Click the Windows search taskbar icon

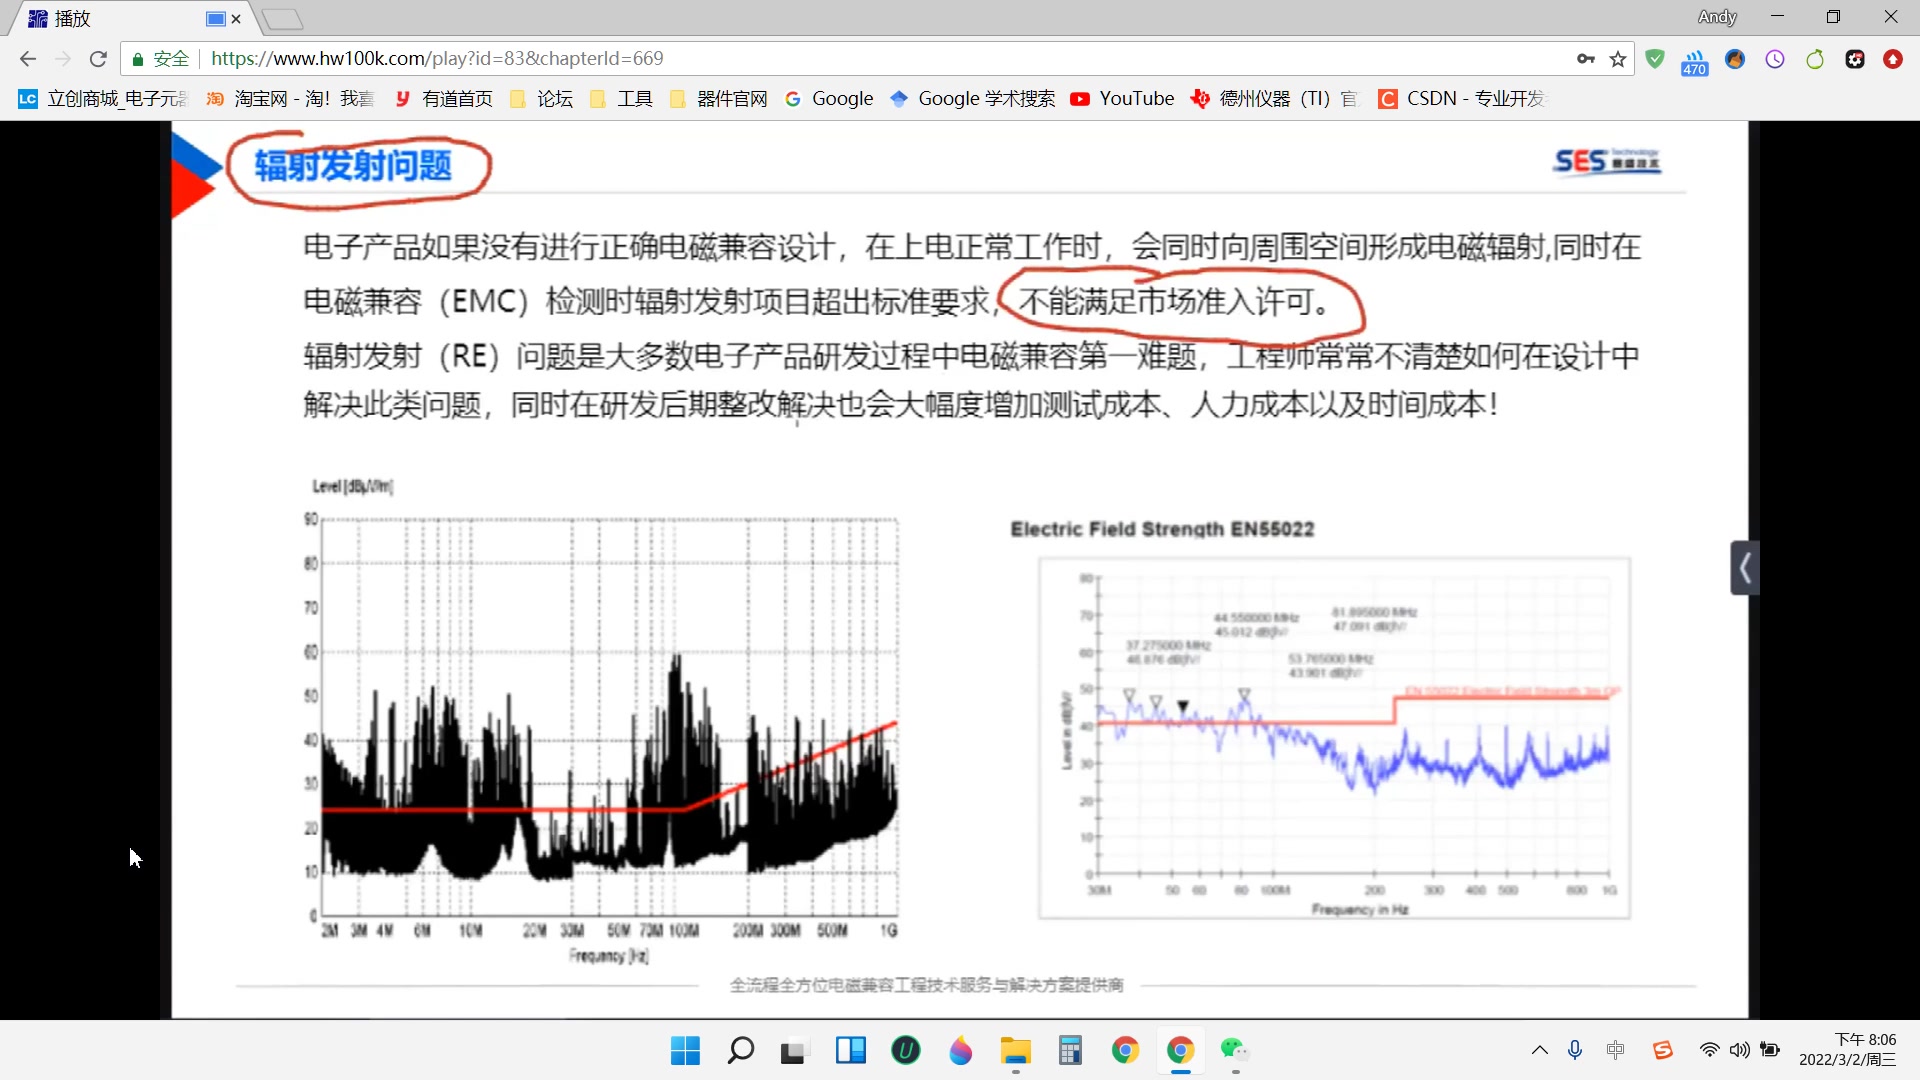[x=741, y=1051]
